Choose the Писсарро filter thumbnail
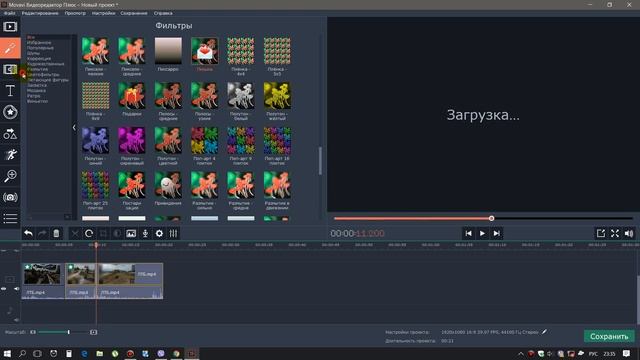Viewport: 640px width, 360px height. point(168,51)
